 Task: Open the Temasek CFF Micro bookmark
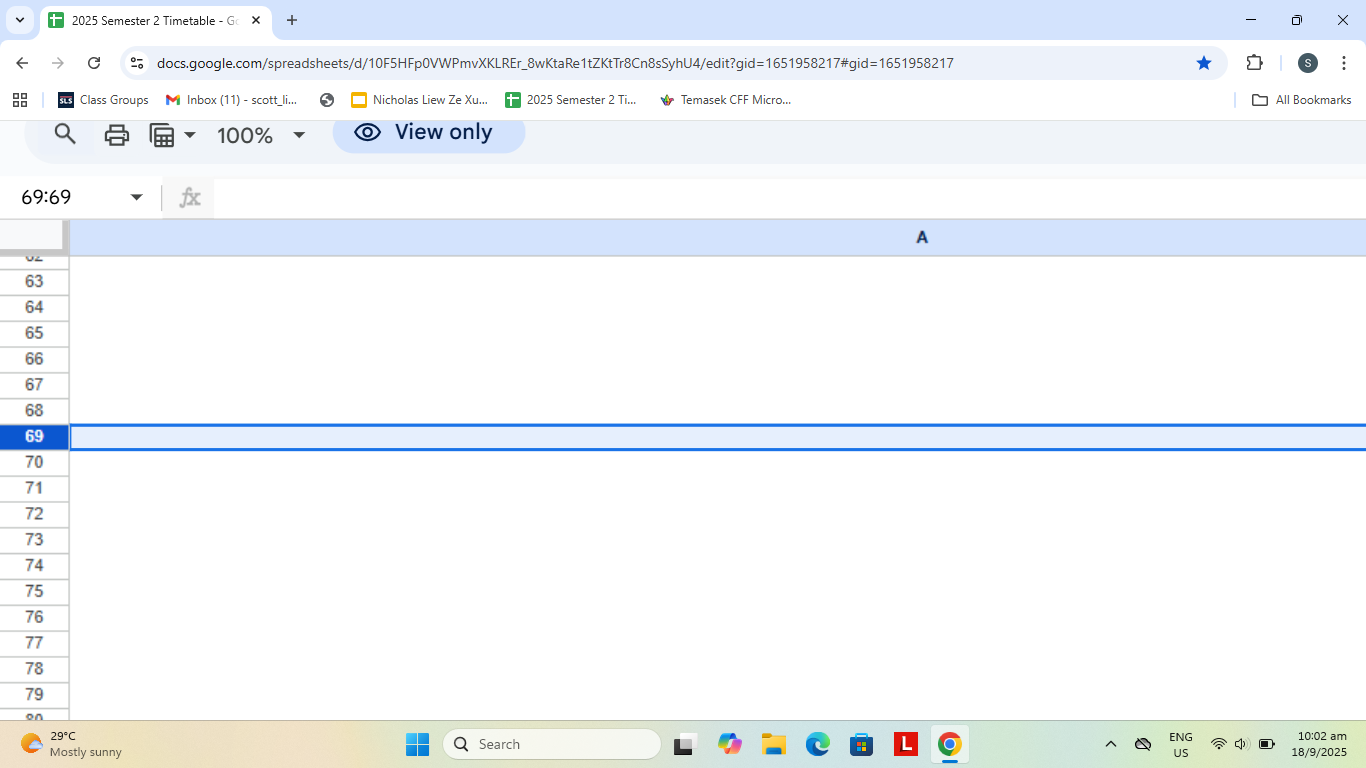(725, 100)
